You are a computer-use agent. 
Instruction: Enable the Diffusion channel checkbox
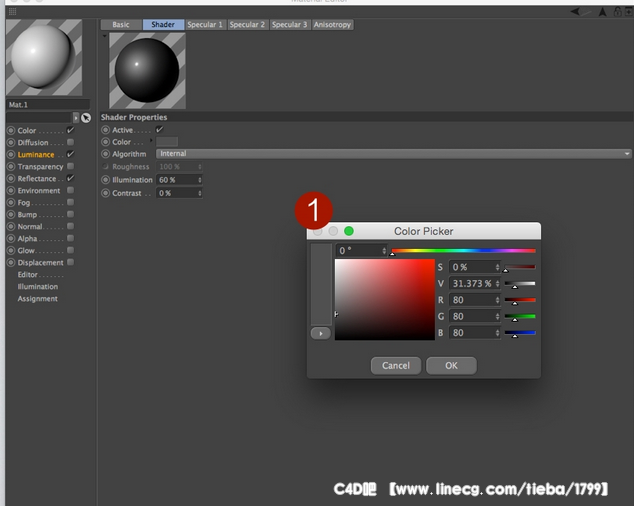pos(70,142)
